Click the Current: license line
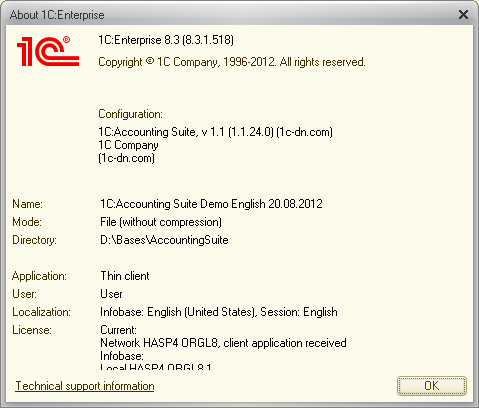 118,330
